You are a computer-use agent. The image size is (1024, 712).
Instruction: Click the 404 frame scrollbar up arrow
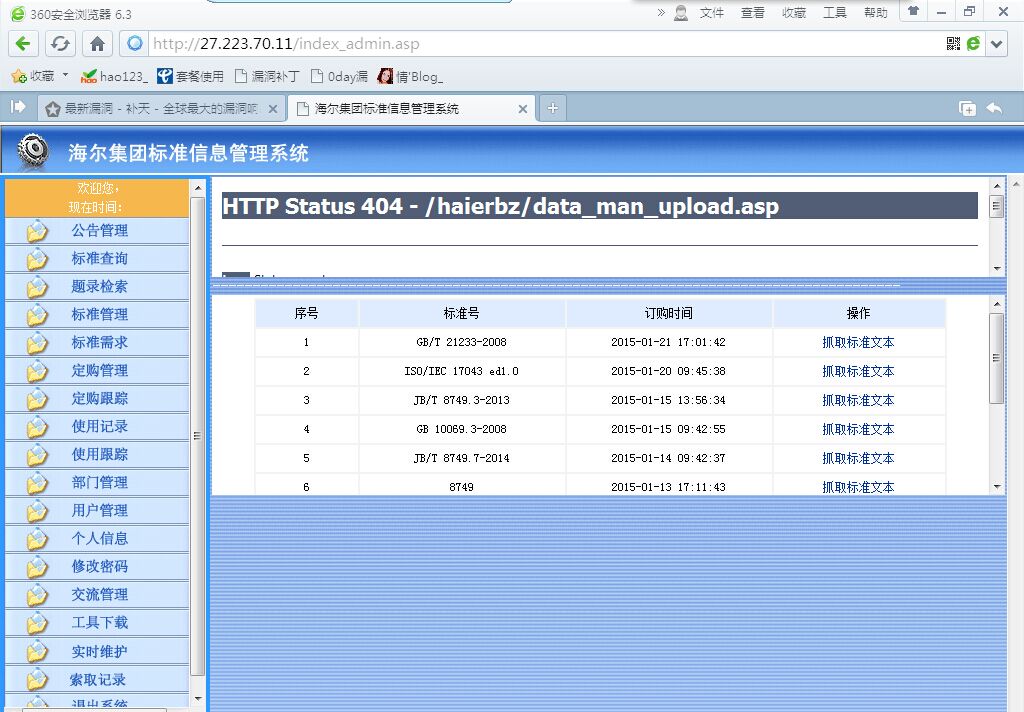[997, 186]
